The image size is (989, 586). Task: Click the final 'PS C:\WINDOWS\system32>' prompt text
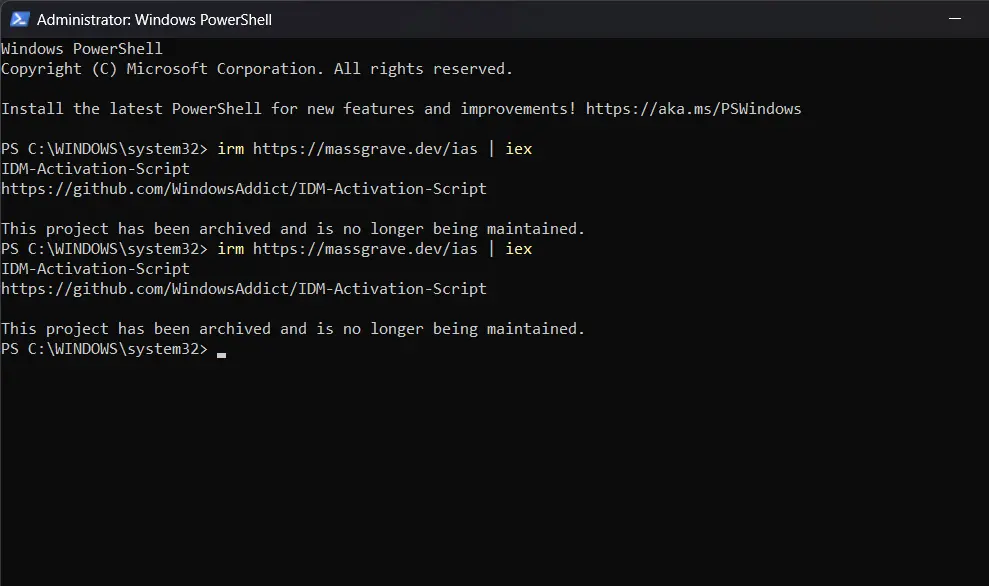[104, 349]
